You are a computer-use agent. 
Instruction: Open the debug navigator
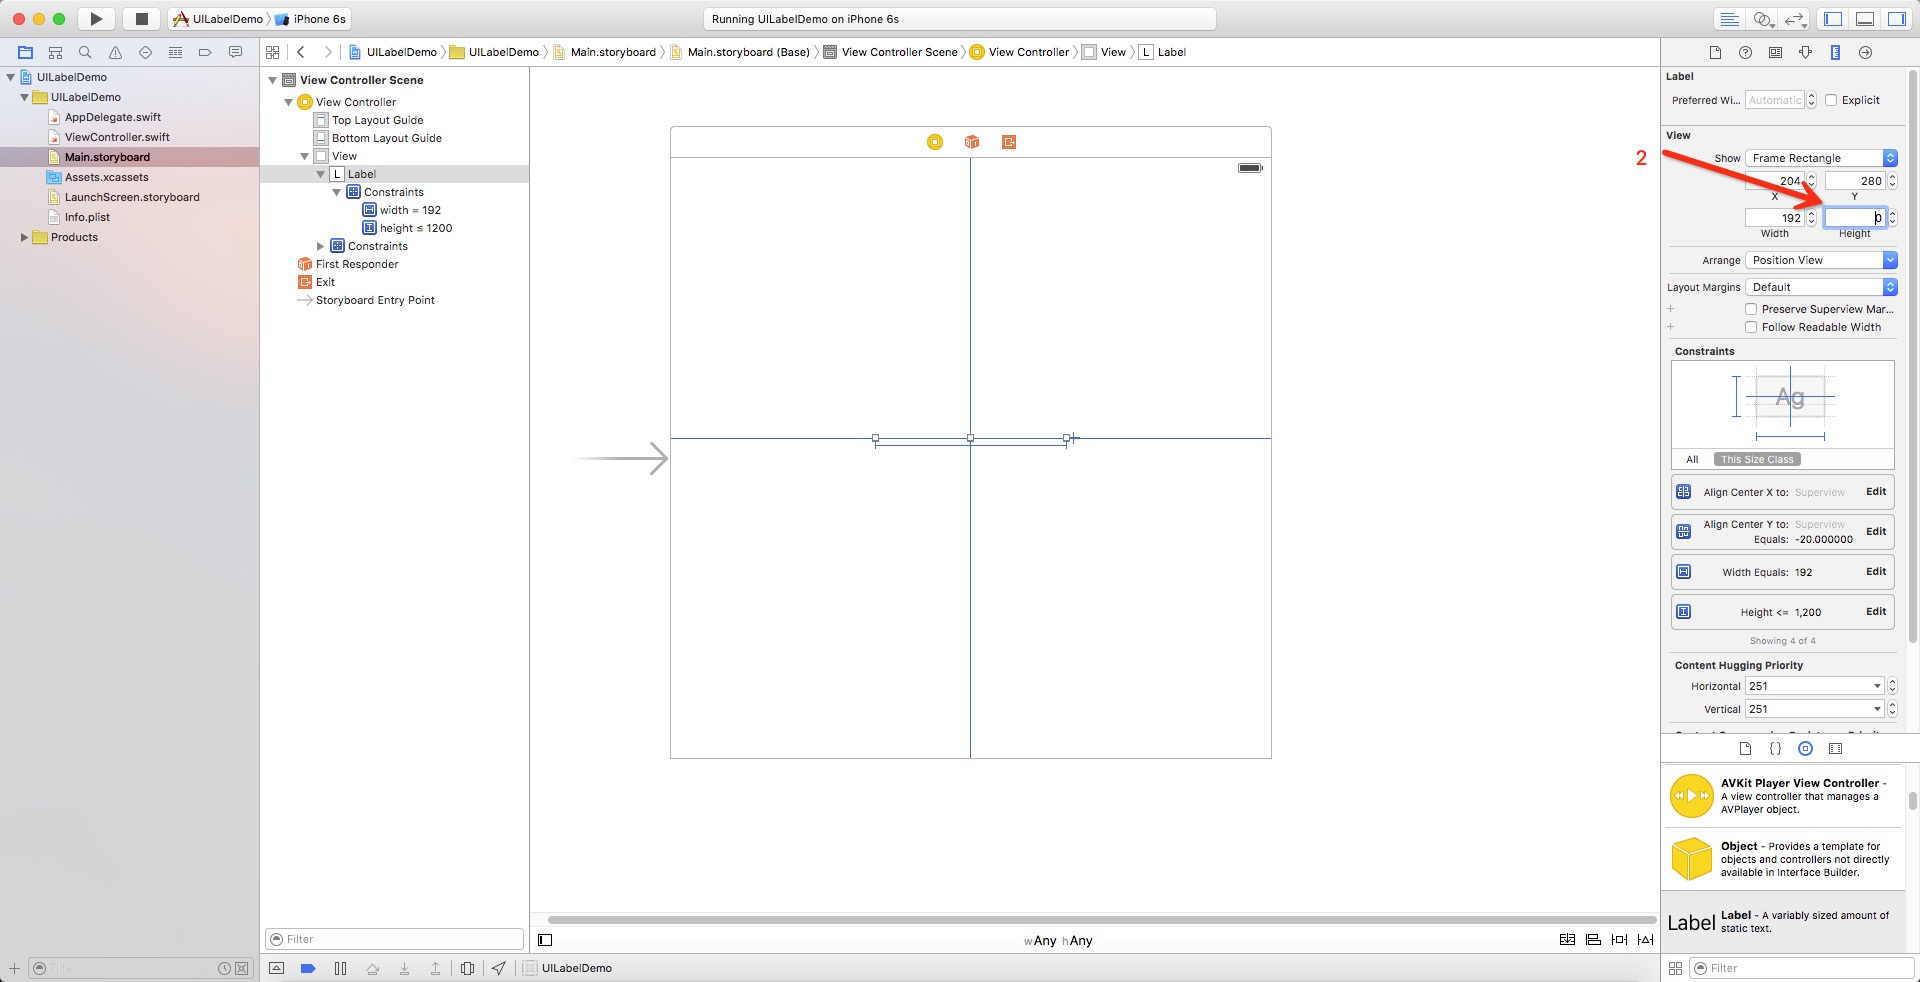175,52
